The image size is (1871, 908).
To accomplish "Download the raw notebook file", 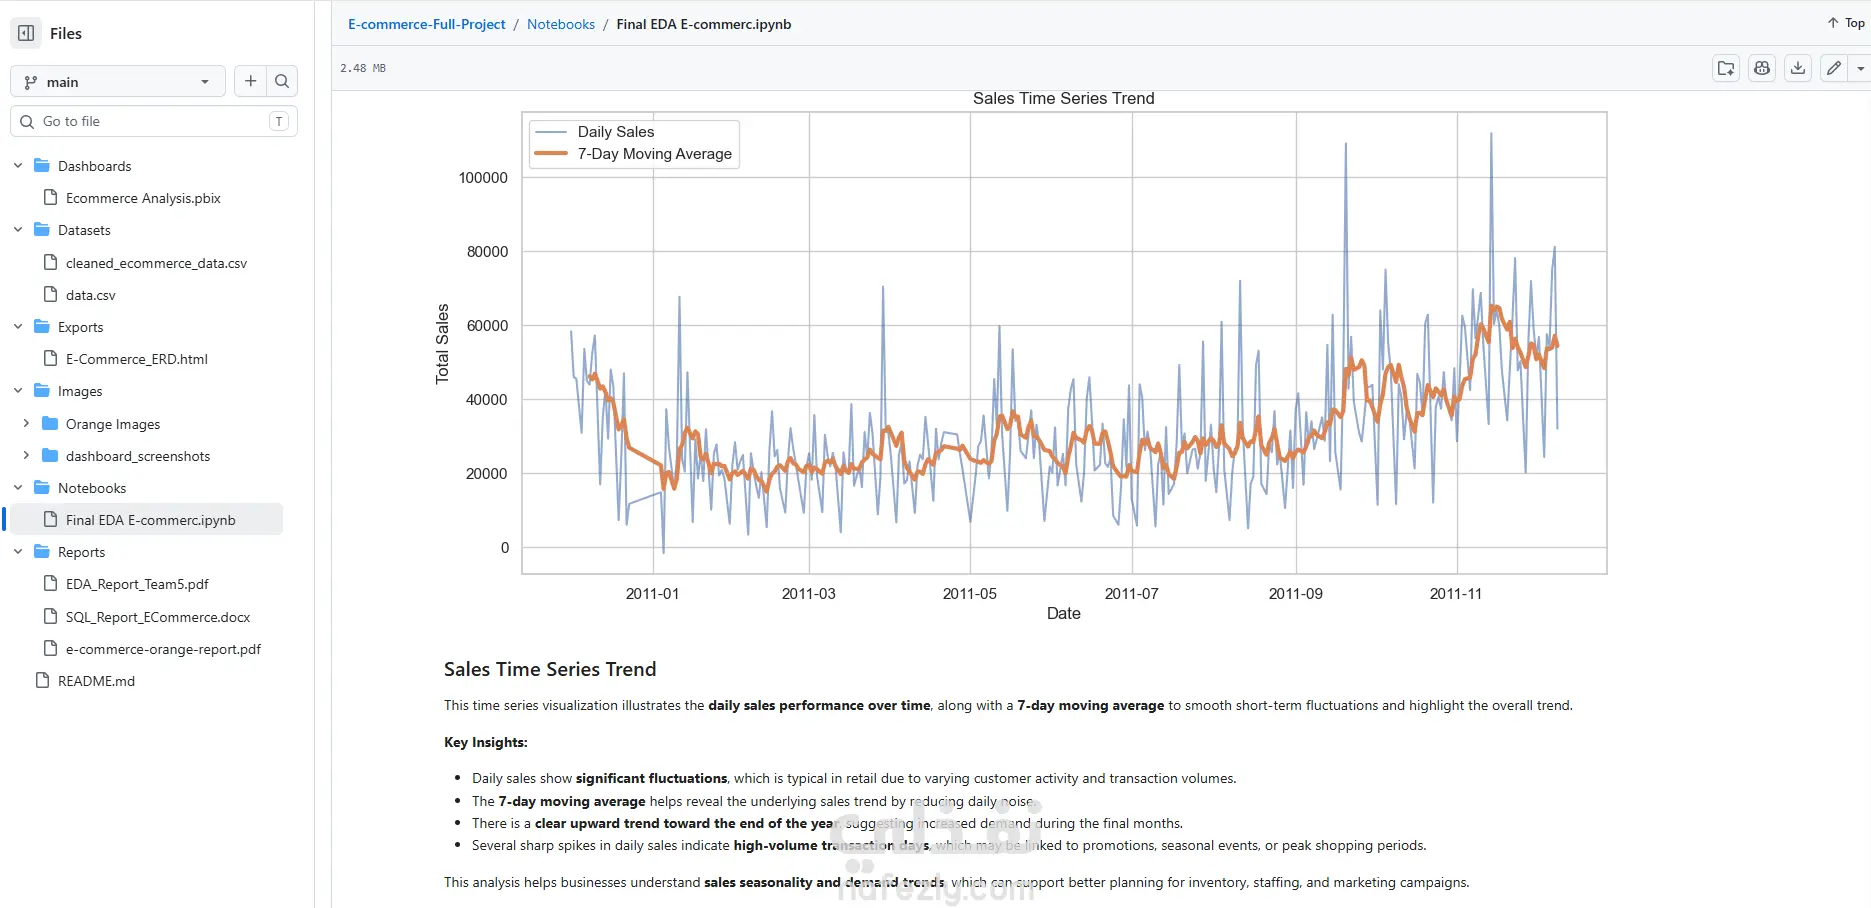I will pyautogui.click(x=1798, y=68).
